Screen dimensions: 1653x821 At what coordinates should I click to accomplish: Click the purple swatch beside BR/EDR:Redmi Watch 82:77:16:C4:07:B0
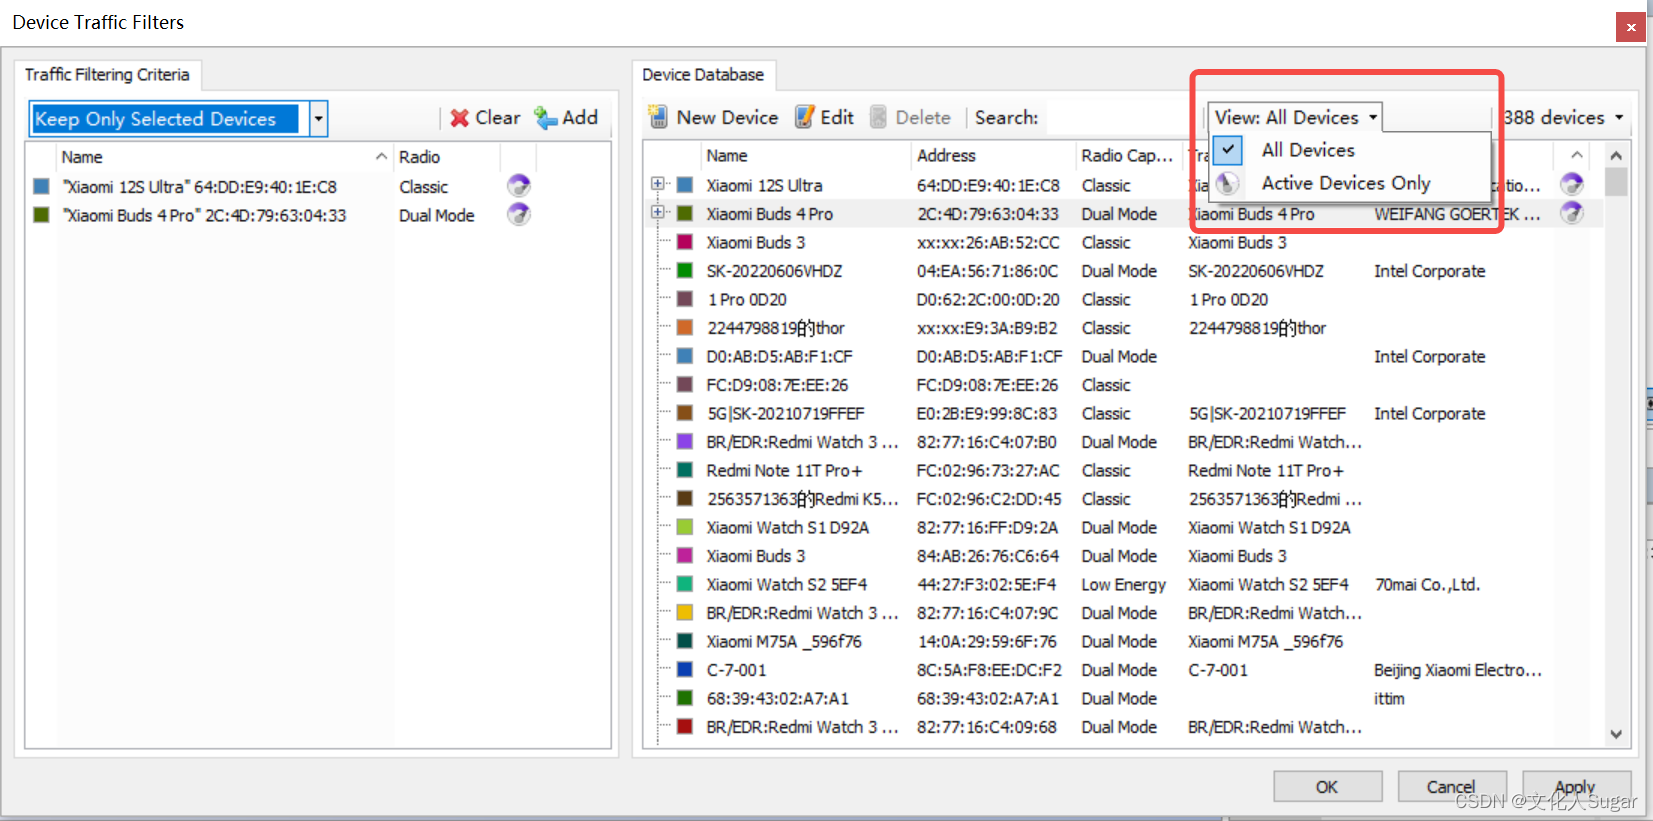[685, 441]
